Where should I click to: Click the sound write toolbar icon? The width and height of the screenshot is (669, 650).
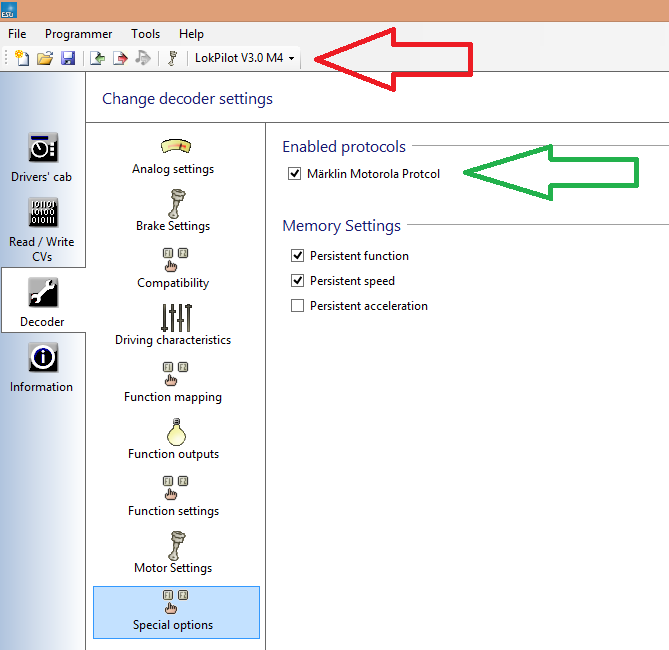pyautogui.click(x=143, y=58)
